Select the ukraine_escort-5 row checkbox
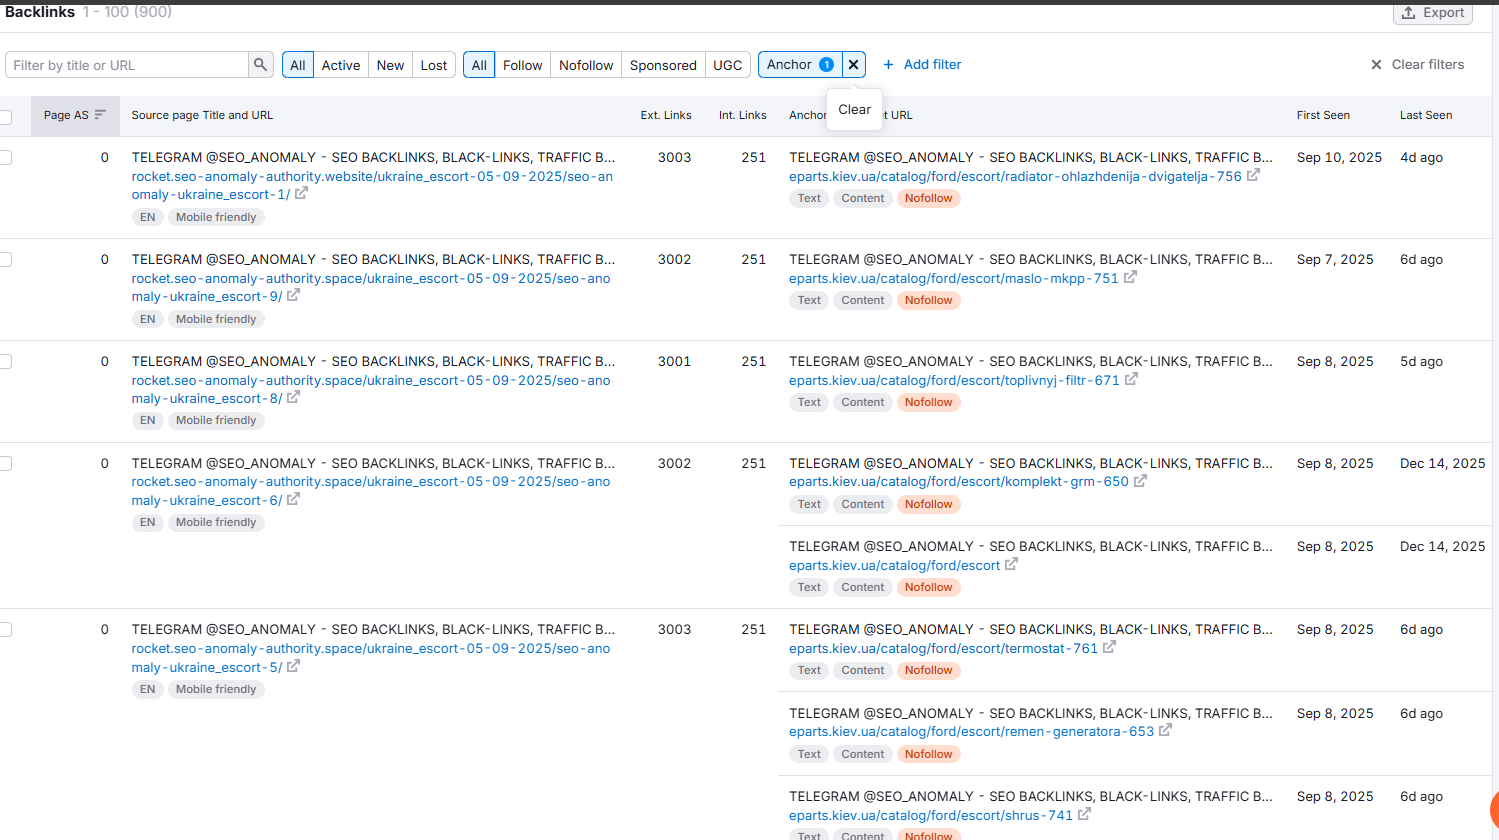 (5, 629)
